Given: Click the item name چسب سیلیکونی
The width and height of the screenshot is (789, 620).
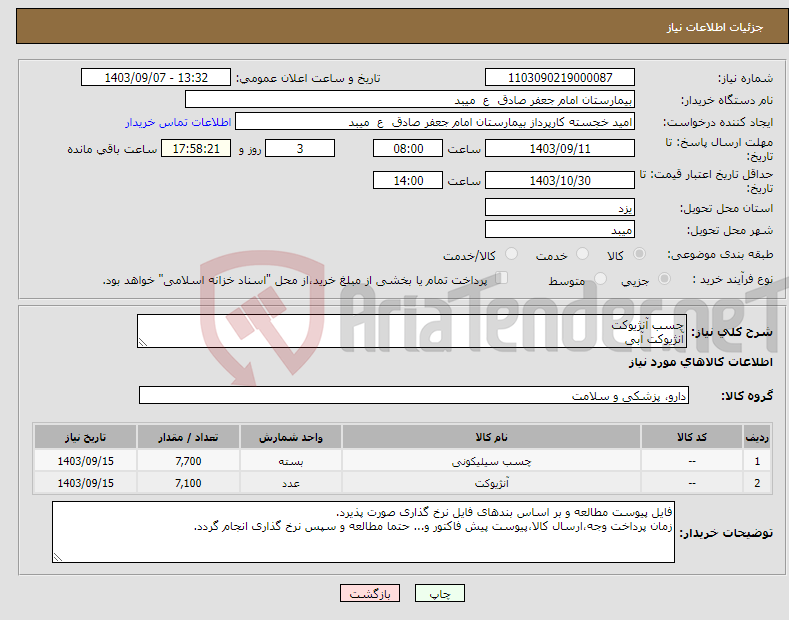Looking at the screenshot, I should (491, 461).
